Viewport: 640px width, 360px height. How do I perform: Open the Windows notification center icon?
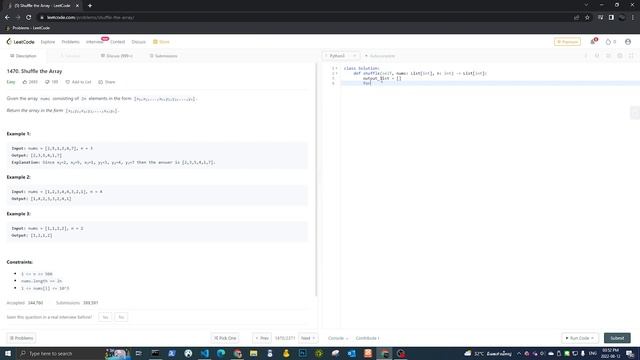coord(630,353)
